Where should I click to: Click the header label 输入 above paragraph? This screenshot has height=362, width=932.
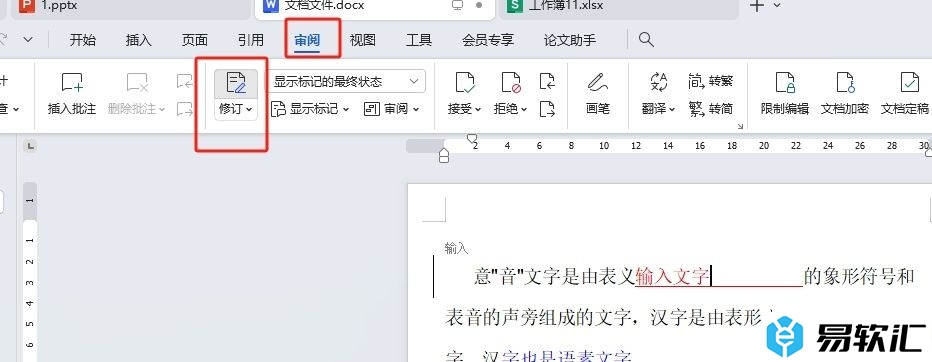coord(456,248)
